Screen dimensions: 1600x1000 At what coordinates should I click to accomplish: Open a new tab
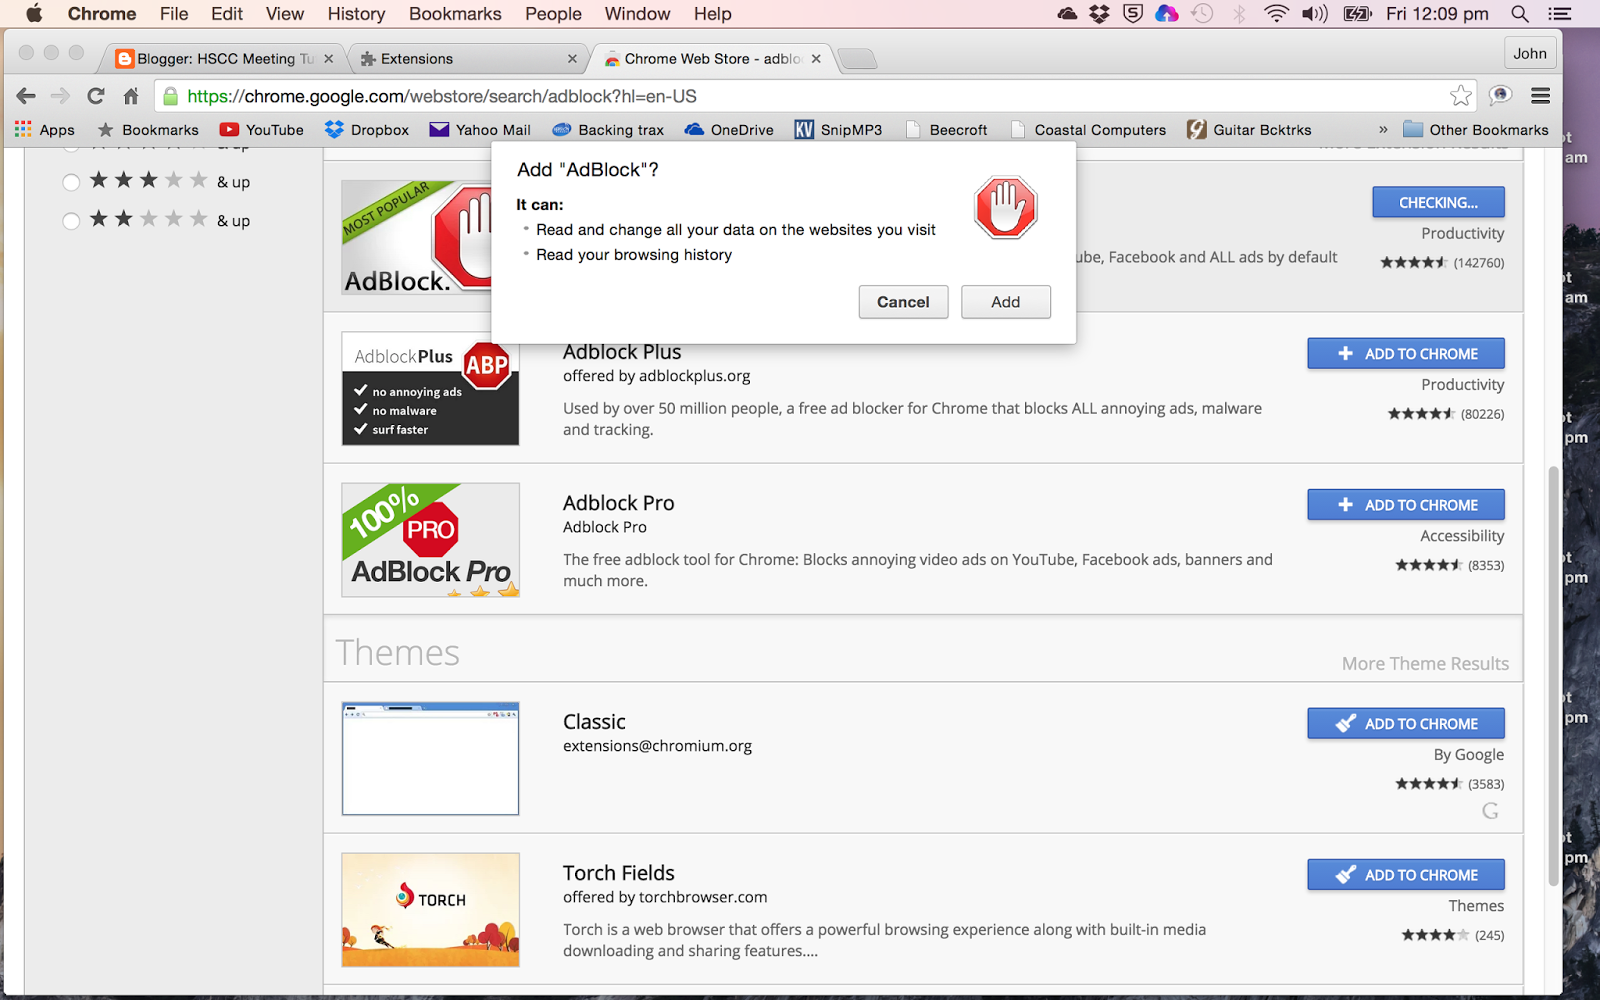tap(857, 59)
